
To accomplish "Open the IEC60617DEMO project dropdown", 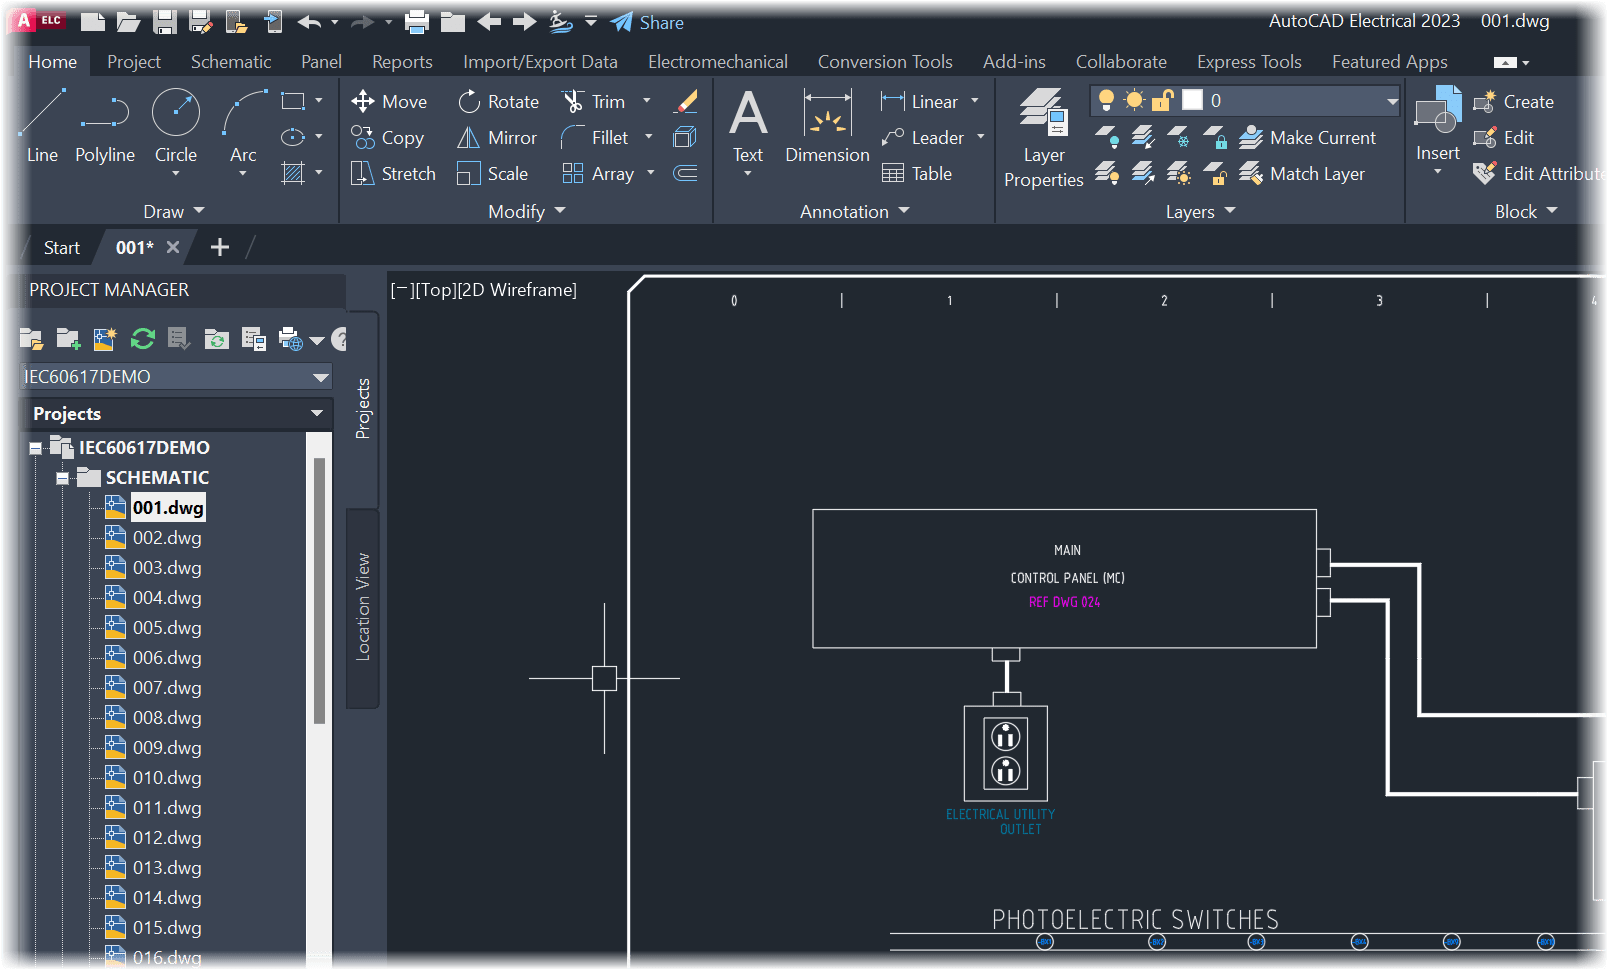I will (x=319, y=376).
